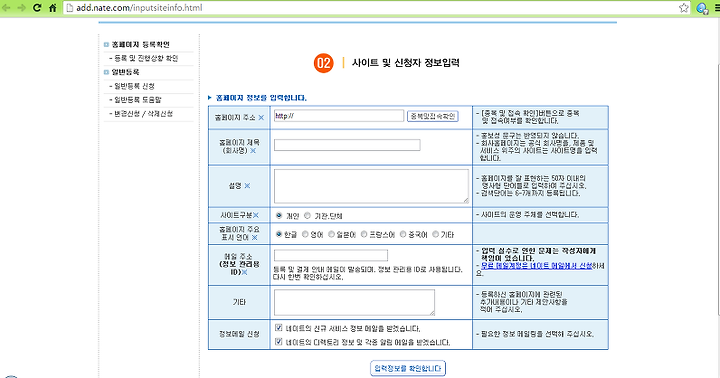
Task: Uncheck 네이트의 디렉토리 정보 알림 메일 checkbox
Action: pos(279,342)
